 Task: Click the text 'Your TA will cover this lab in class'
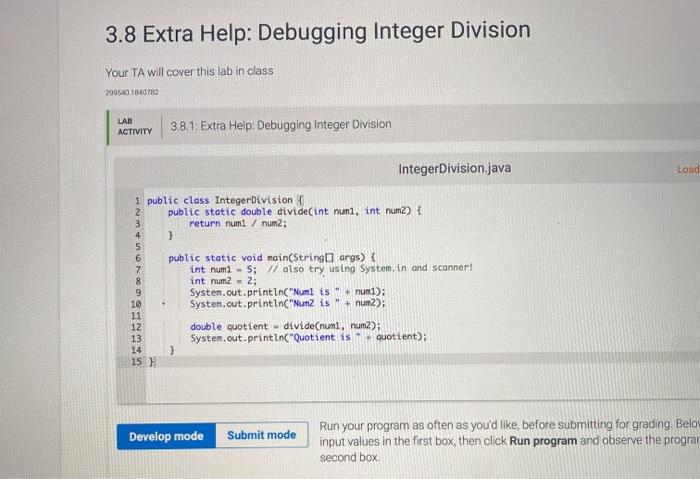click(189, 71)
